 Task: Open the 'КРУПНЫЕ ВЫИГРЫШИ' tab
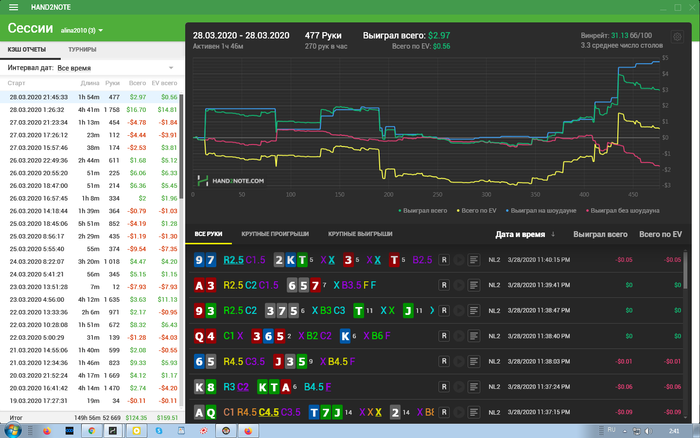tap(360, 234)
